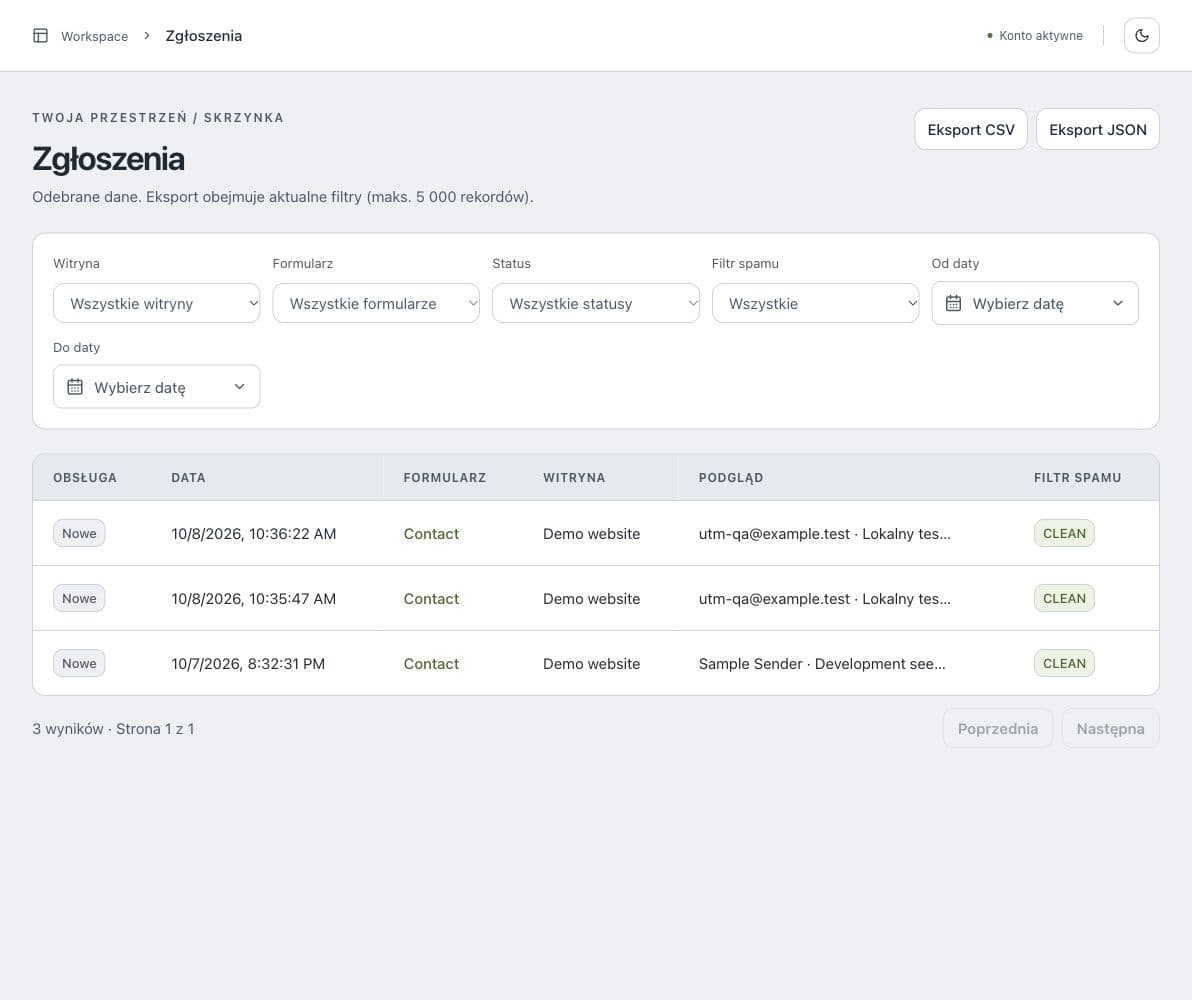Click the DATA column header
1192x1000 pixels.
(189, 478)
